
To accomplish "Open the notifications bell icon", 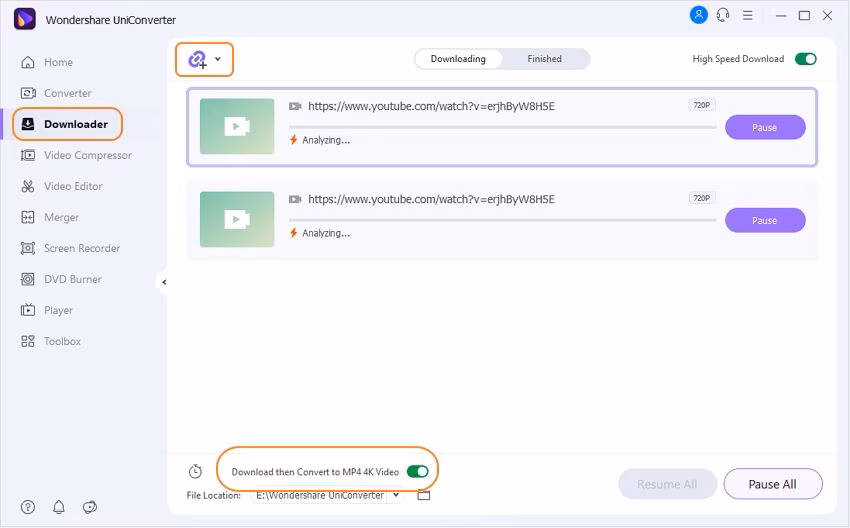I will tap(59, 507).
